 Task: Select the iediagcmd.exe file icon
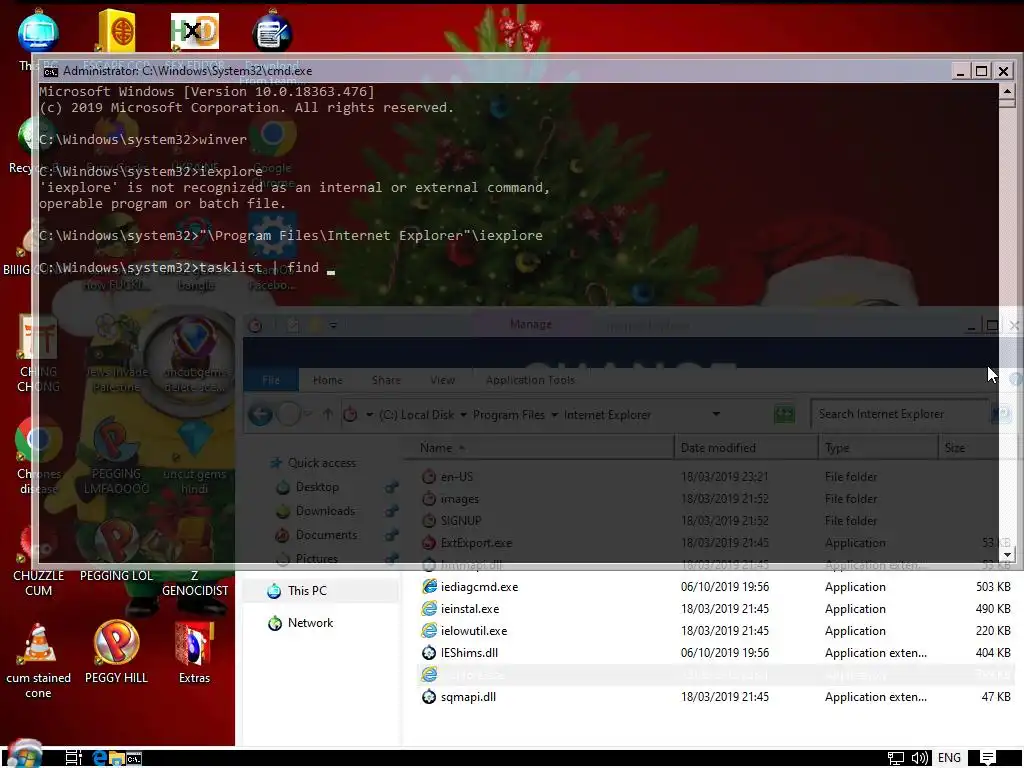tap(429, 586)
